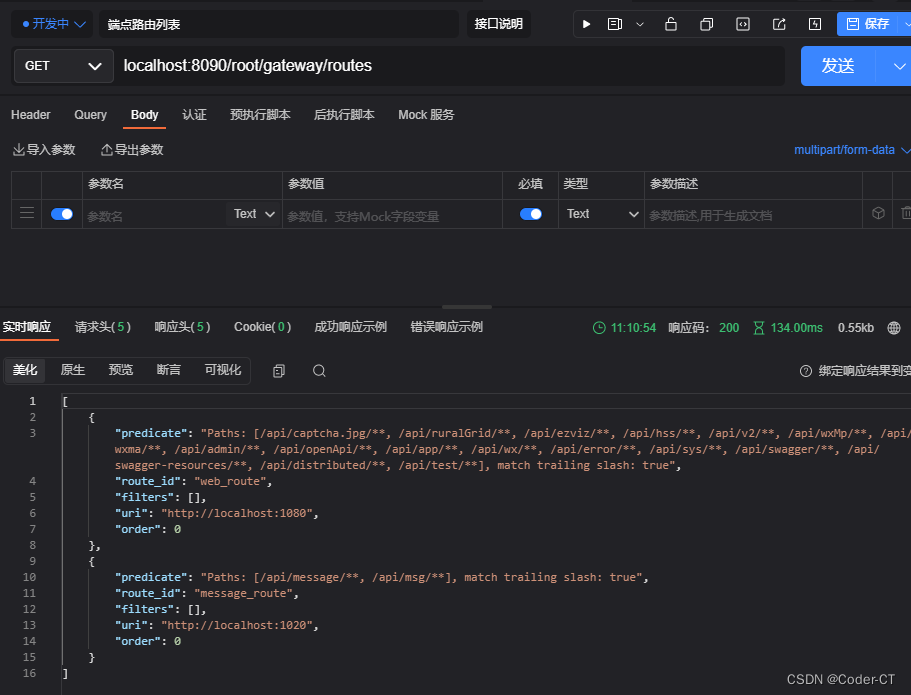
Task: Select the 美化 beautify view
Action: coord(25,370)
